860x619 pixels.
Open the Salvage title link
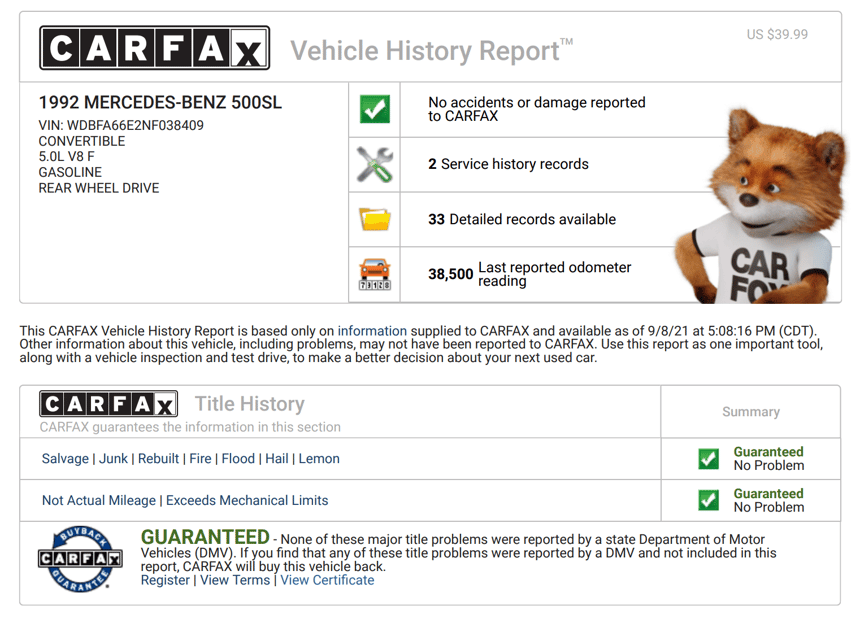pyautogui.click(x=65, y=459)
